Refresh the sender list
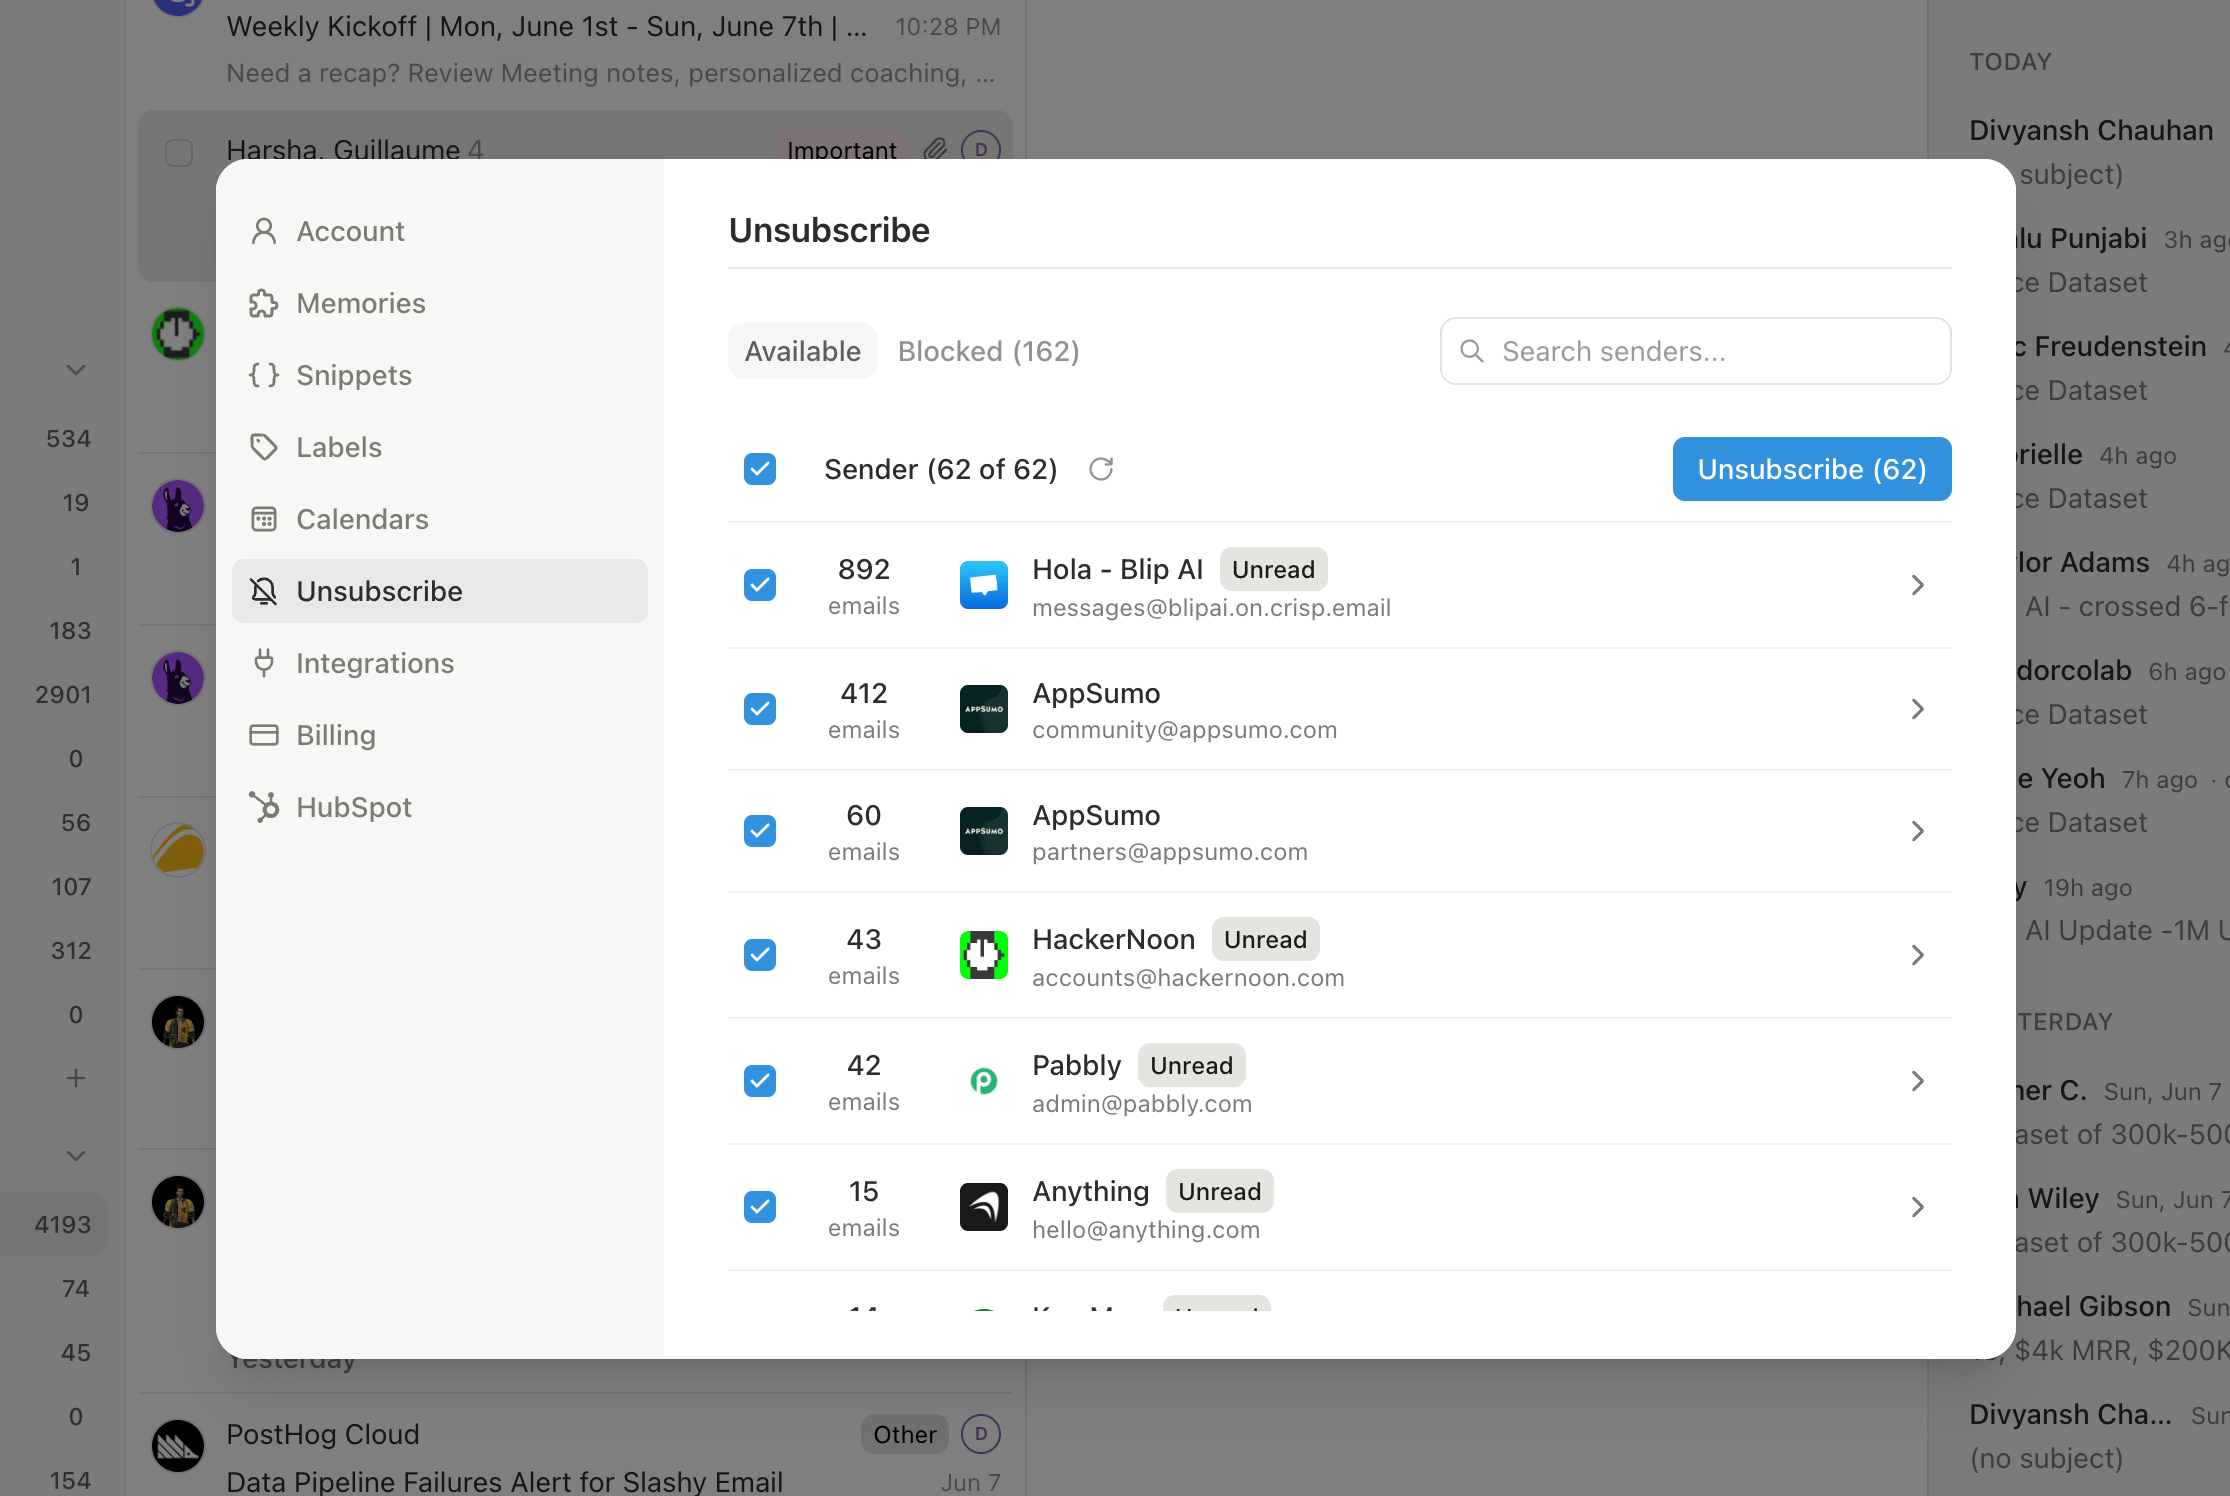The width and height of the screenshot is (2230, 1496). tap(1101, 469)
